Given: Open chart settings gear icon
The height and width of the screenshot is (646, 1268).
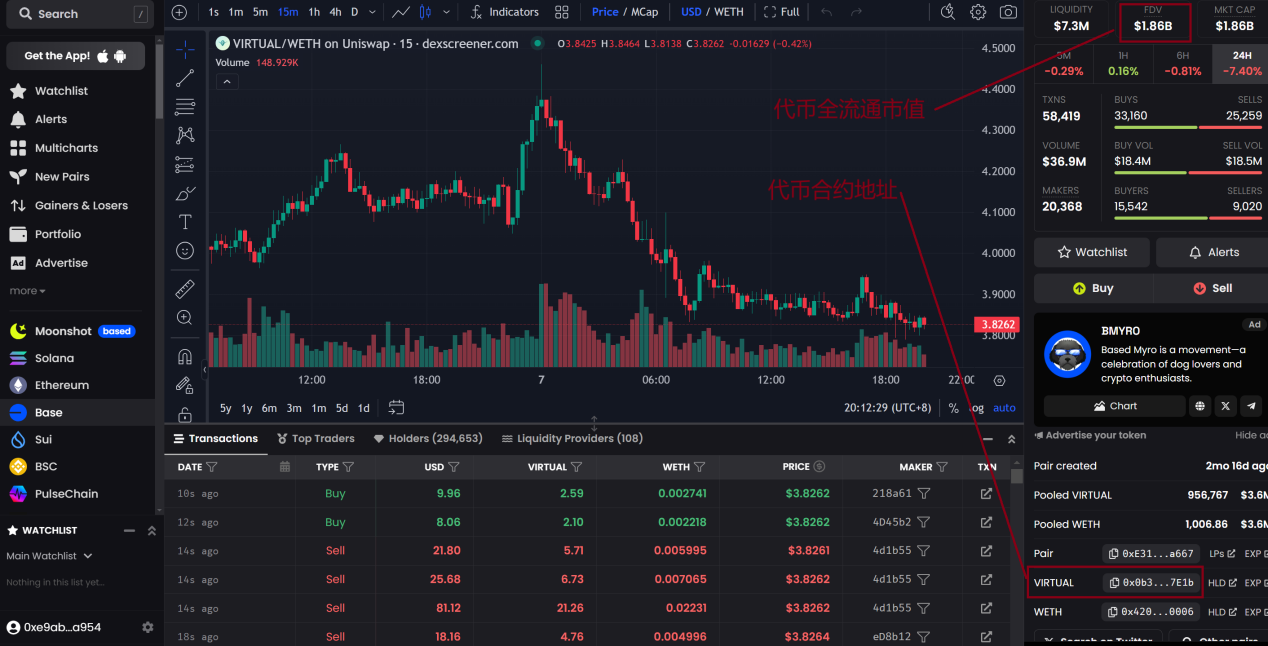Looking at the screenshot, I should (x=978, y=12).
